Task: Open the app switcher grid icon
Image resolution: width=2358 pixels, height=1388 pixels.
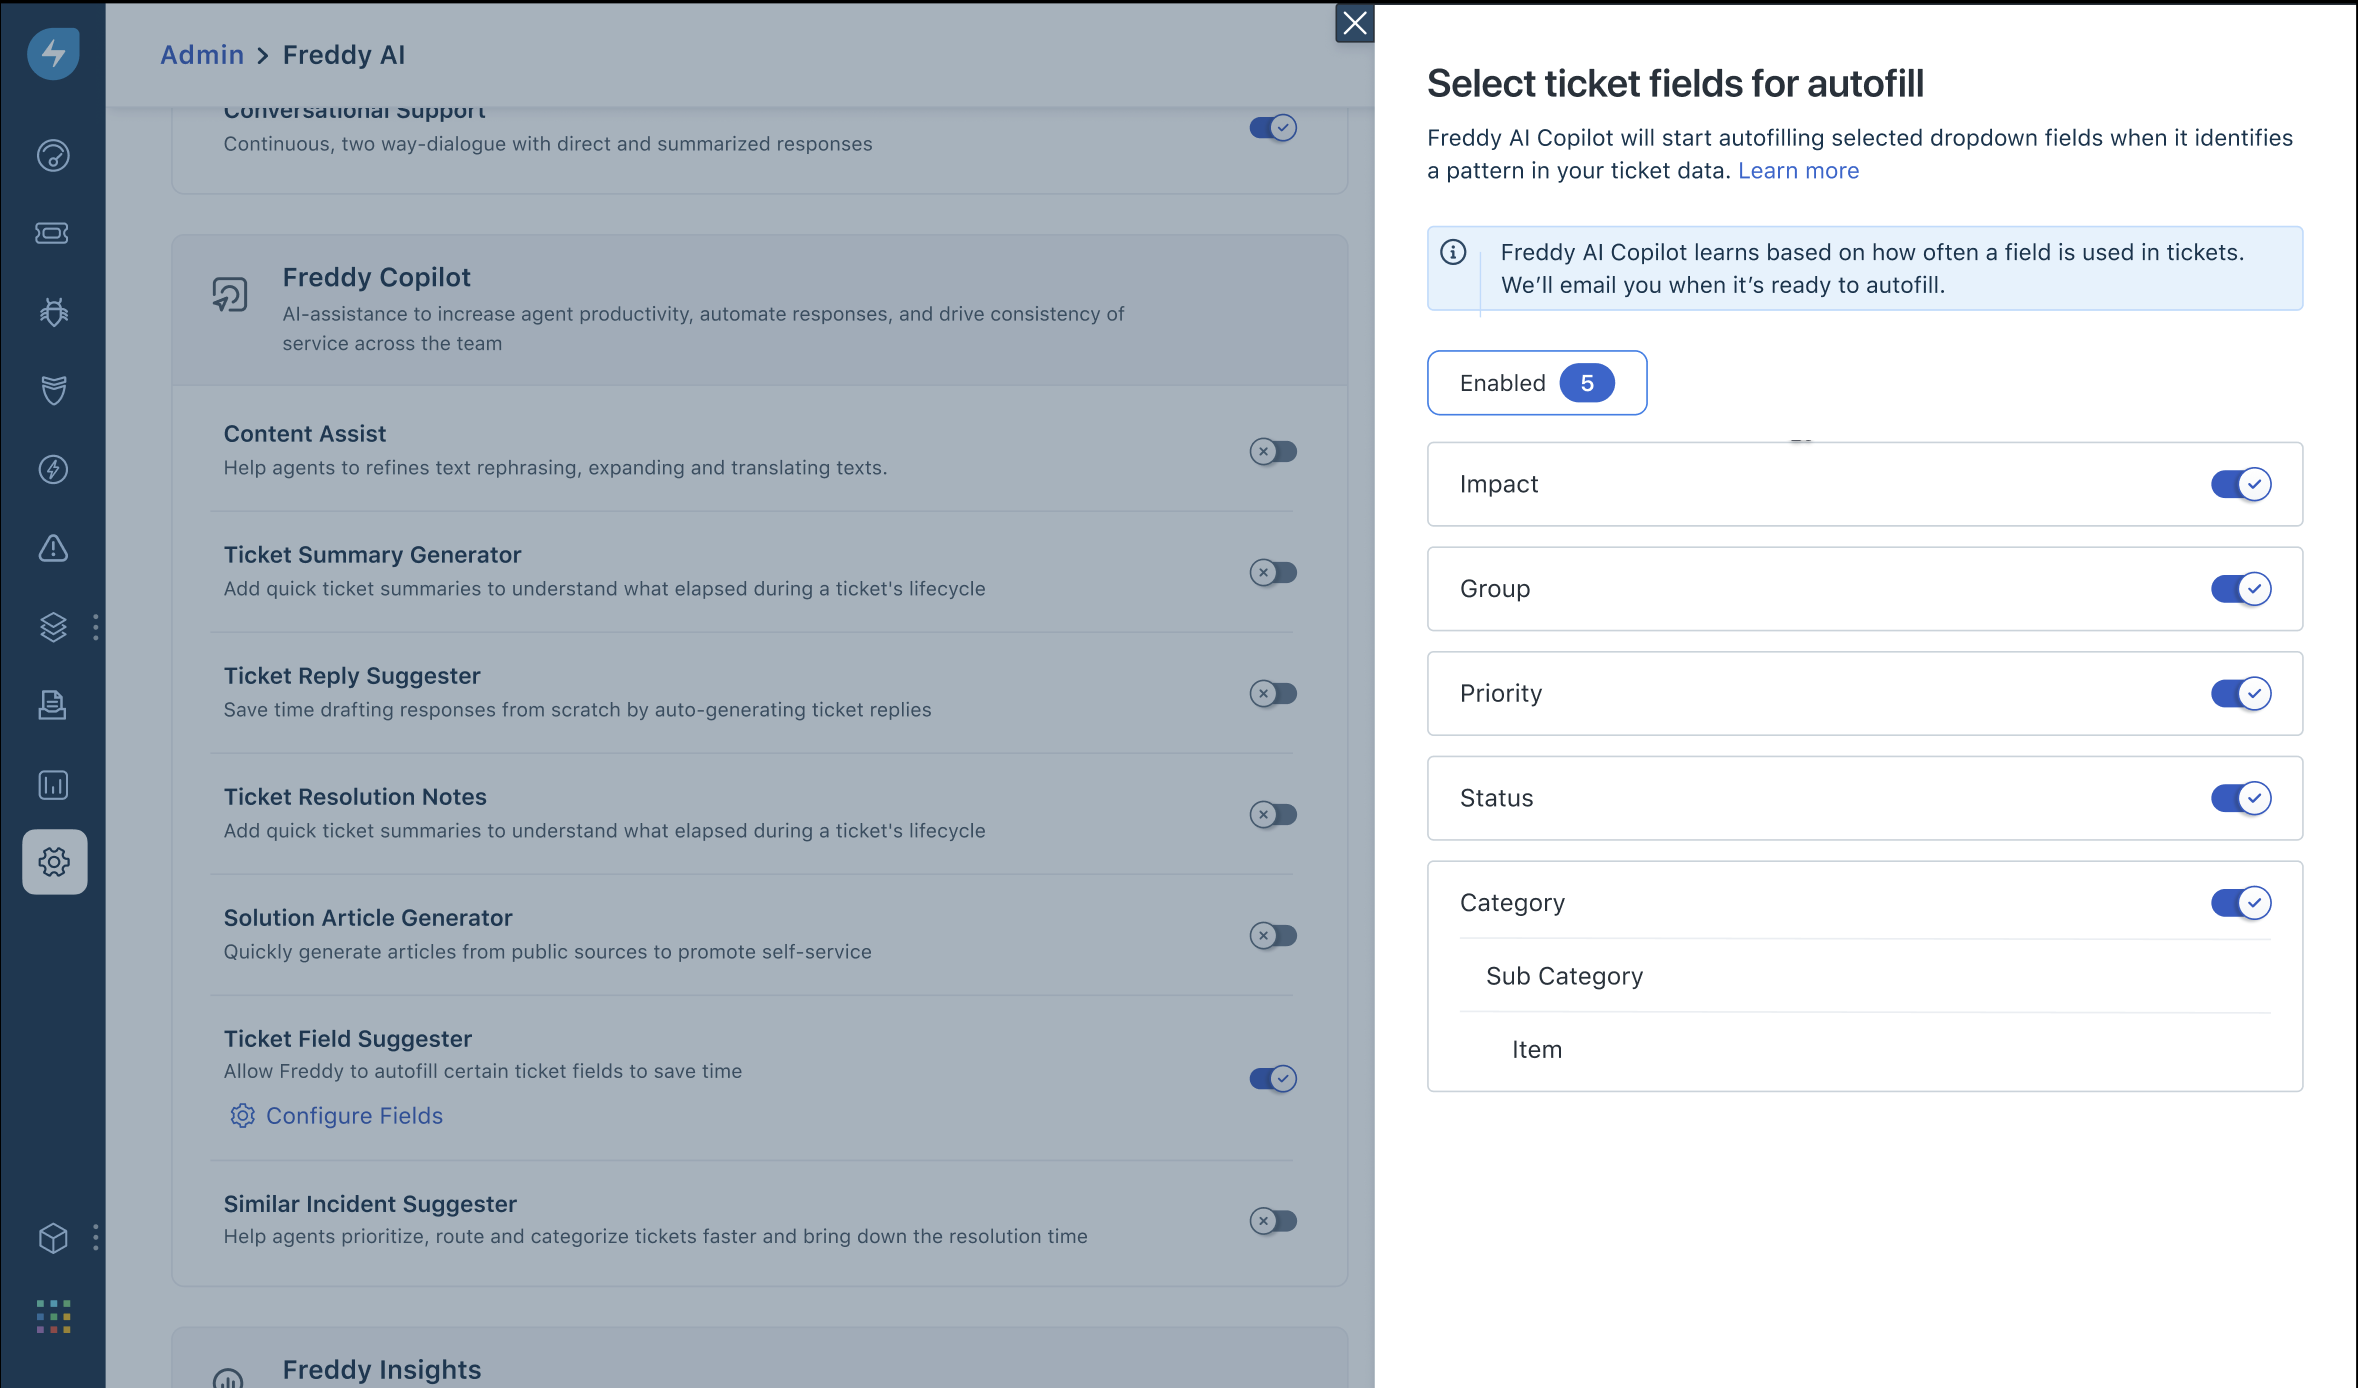Action: tap(53, 1317)
